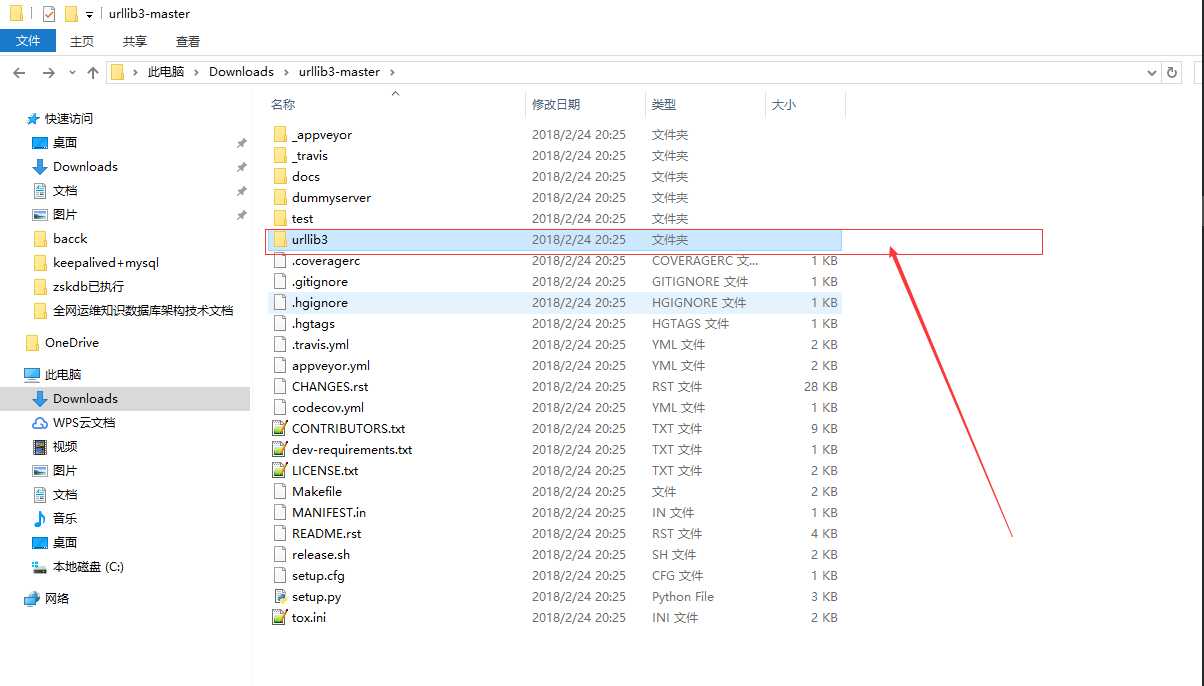1204x686 pixels.
Task: Expand chevron after urllib3-master in path
Action: 392,72
